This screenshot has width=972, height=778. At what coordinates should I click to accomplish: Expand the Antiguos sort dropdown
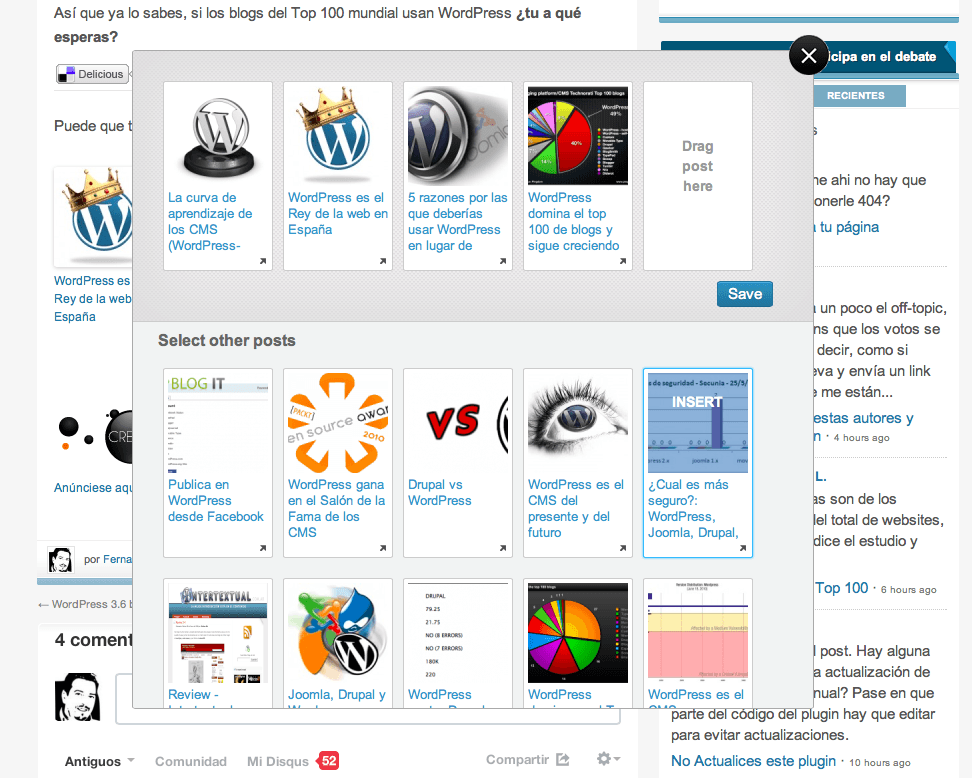coord(99,761)
